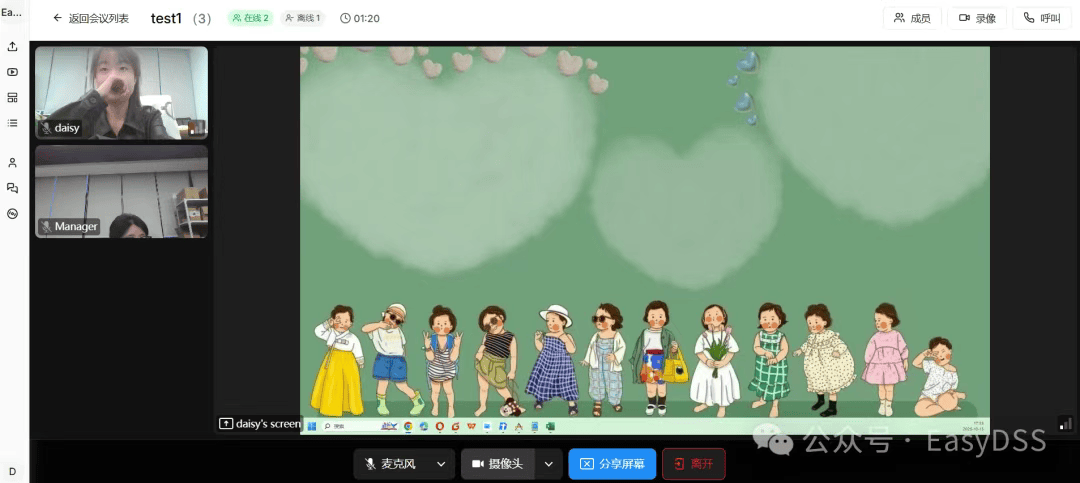This screenshot has width=1080, height=483.
Task: Select daisy's video thumbnail
Action: 121,92
